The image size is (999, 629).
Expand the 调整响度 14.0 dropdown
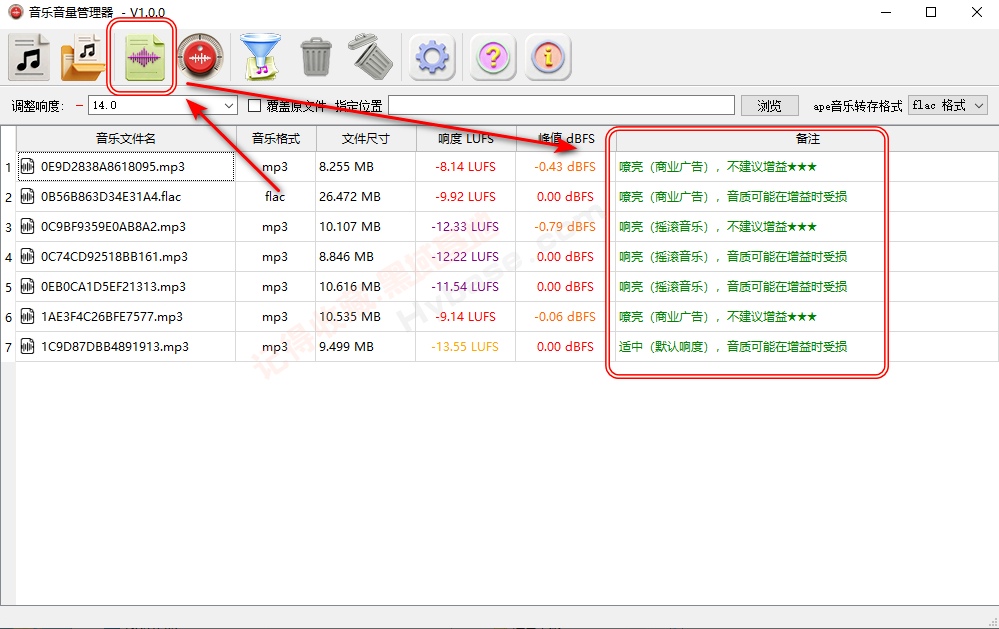(229, 106)
